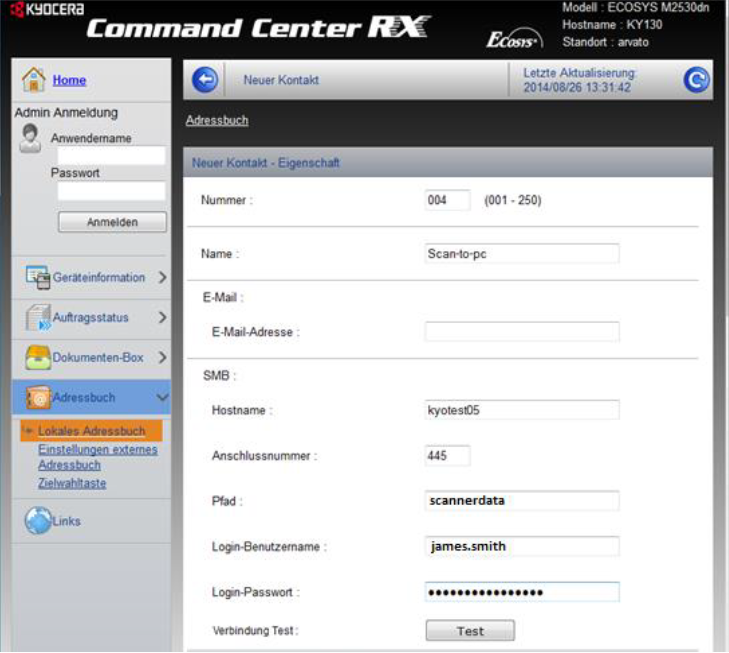Screen dimensions: 729x653
Task: Click the Dokumenten-Box icon
Action: click(x=38, y=357)
